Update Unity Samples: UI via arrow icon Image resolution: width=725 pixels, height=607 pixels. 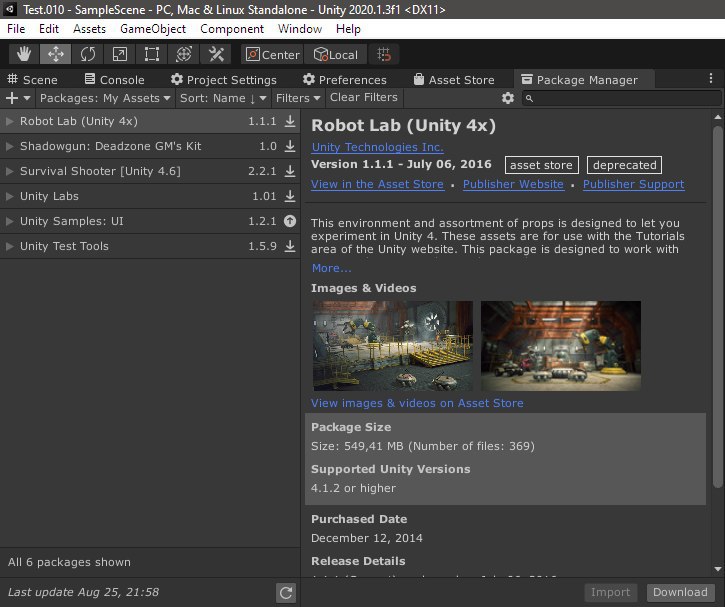(x=290, y=221)
